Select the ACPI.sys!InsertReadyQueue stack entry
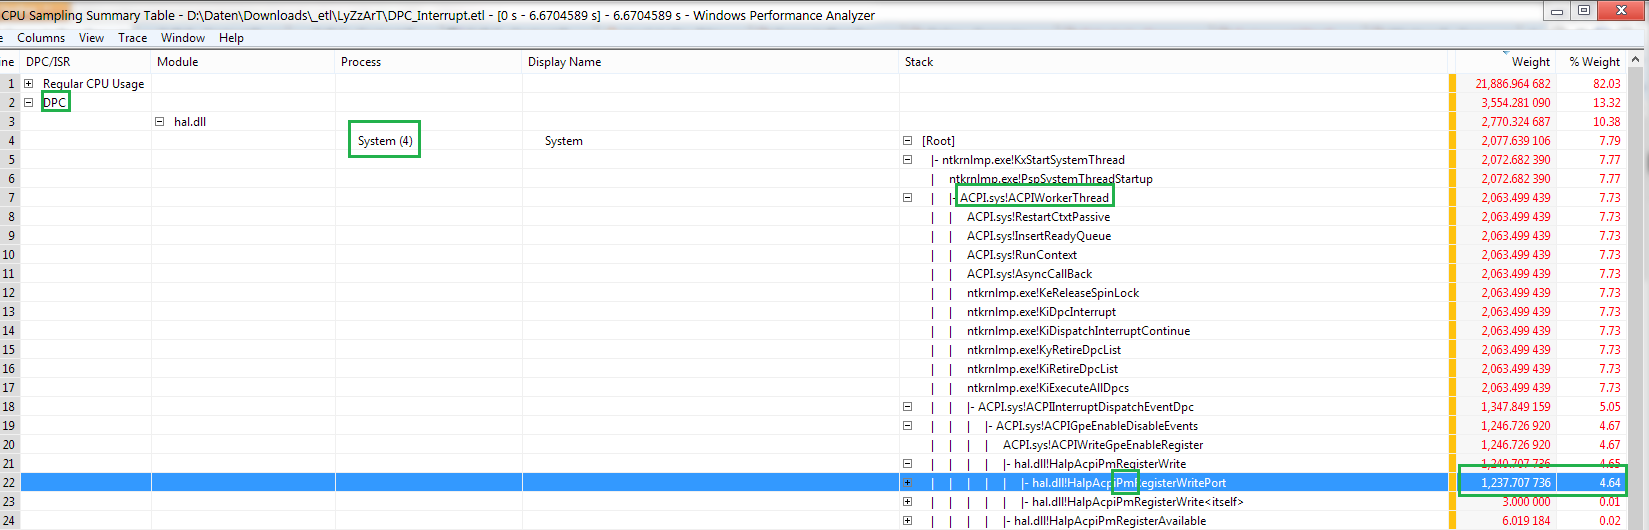The height and width of the screenshot is (530, 1649). pyautogui.click(x=1039, y=236)
